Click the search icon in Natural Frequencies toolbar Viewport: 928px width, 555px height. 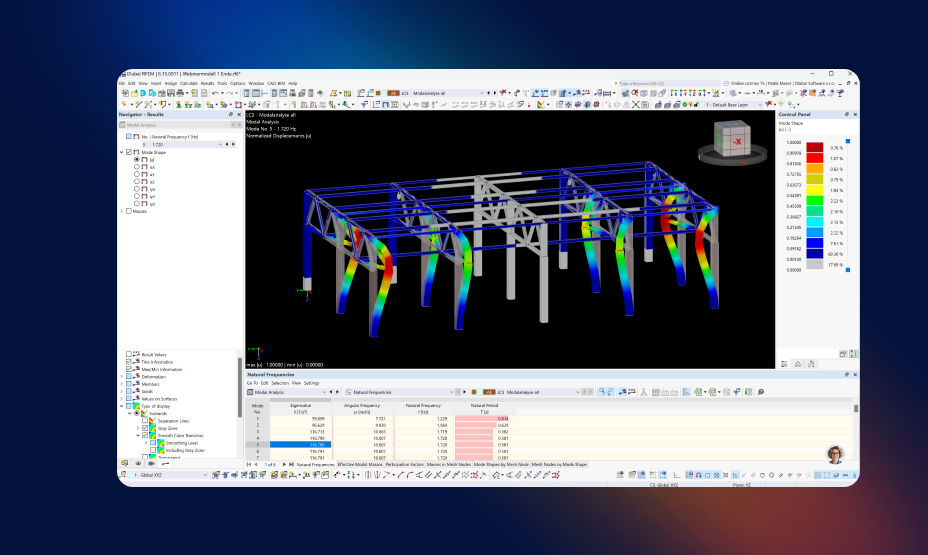pyautogui.click(x=601, y=392)
